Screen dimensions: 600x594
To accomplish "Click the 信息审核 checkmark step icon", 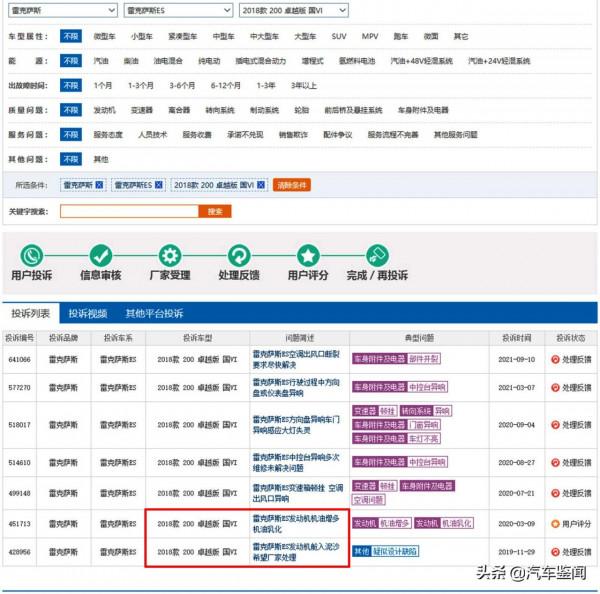I will [101, 255].
